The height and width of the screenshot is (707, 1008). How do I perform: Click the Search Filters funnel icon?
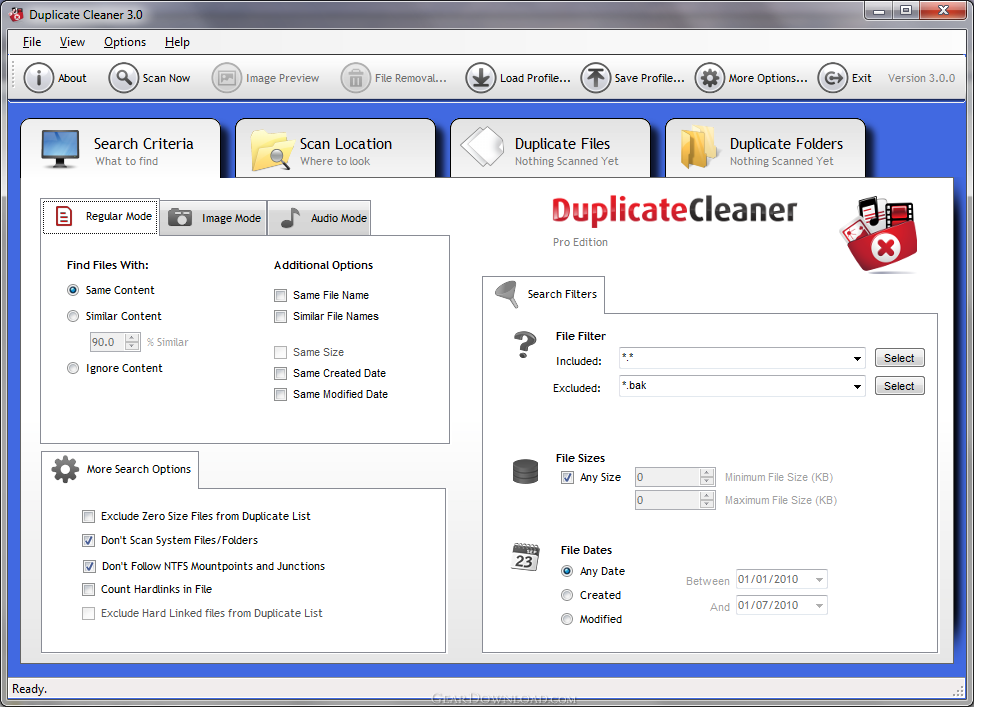[x=507, y=294]
